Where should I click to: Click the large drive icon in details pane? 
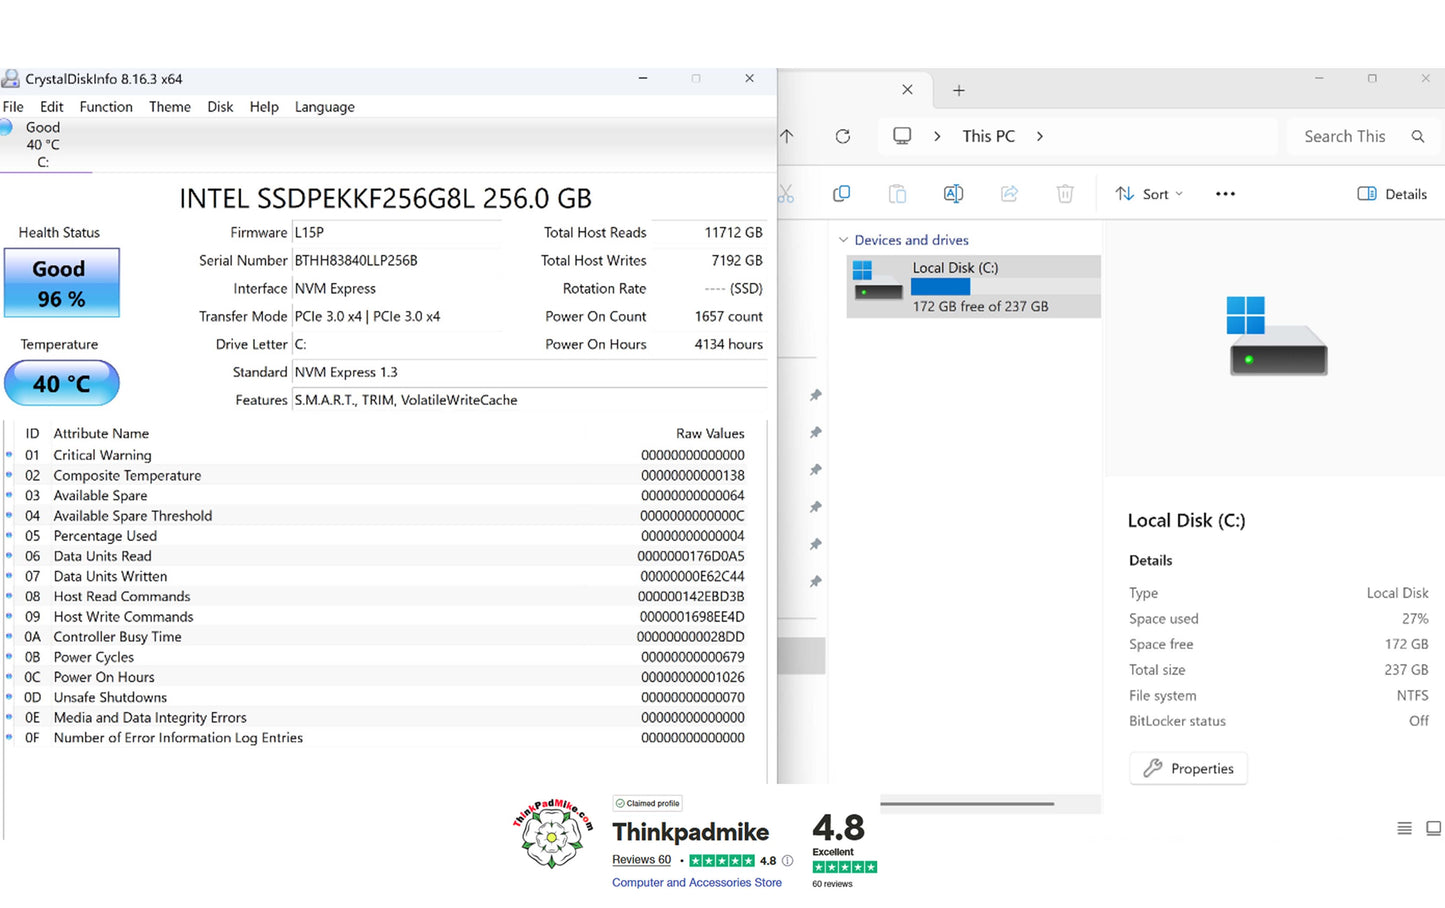(1277, 336)
